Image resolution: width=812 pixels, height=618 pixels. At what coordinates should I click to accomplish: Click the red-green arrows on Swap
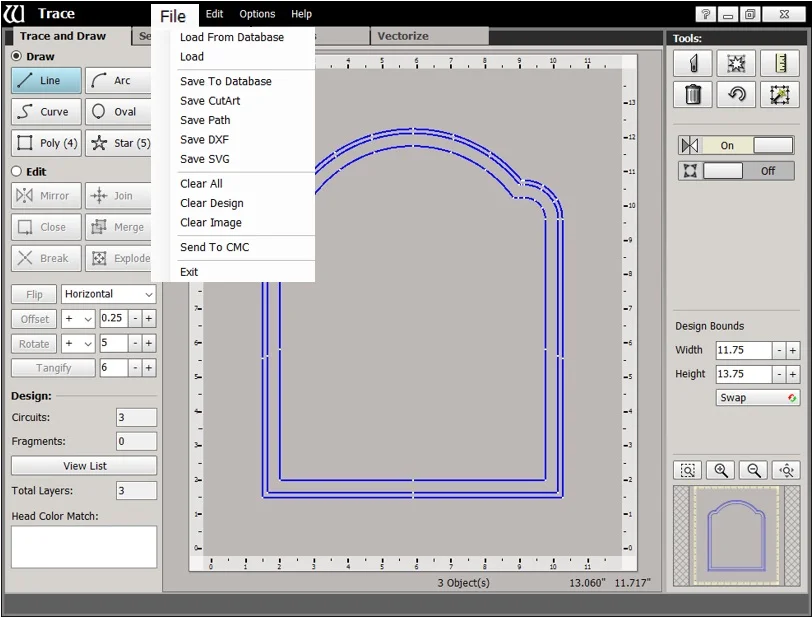coord(792,398)
